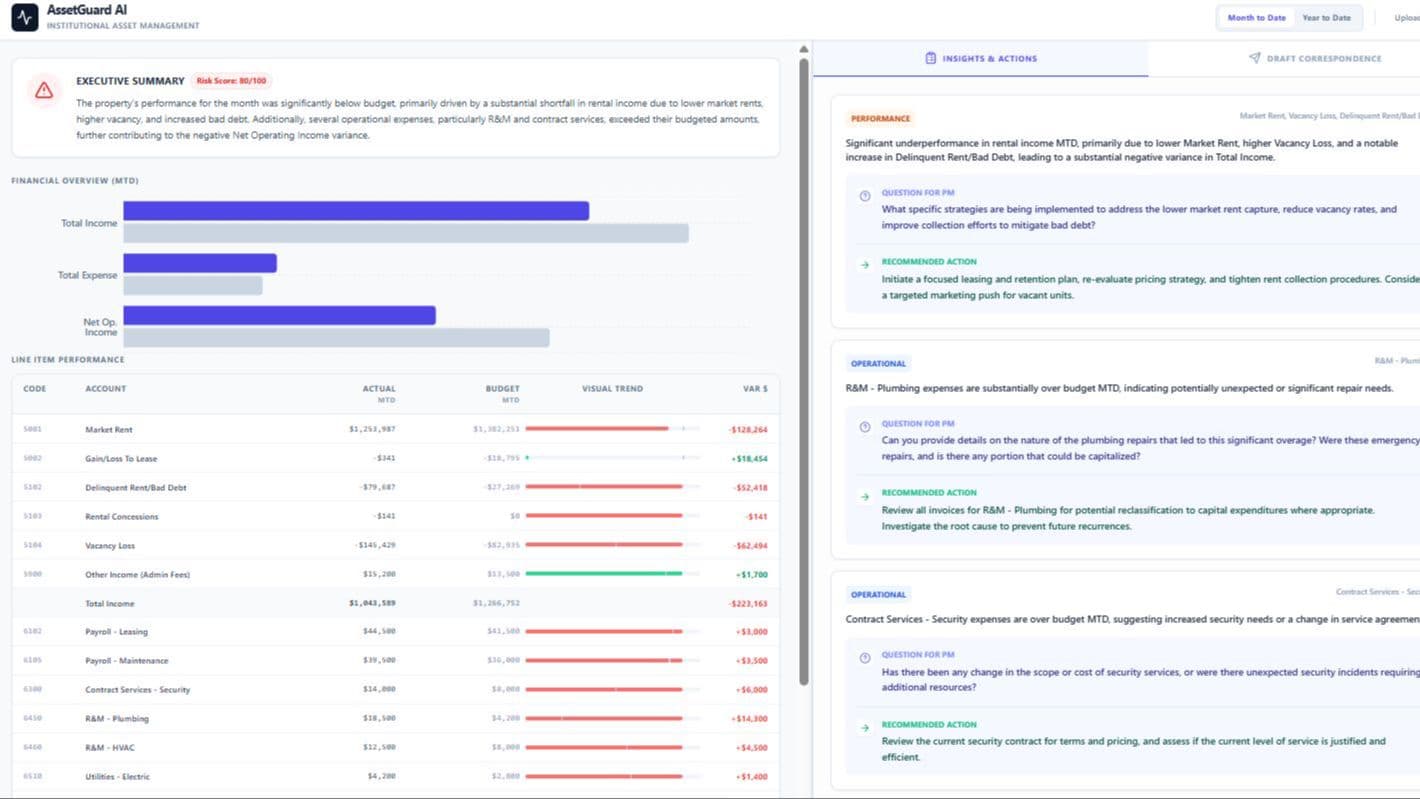The image size is (1420, 799).
Task: Click OPERATIONAL tag on security insight card
Action: 878,595
